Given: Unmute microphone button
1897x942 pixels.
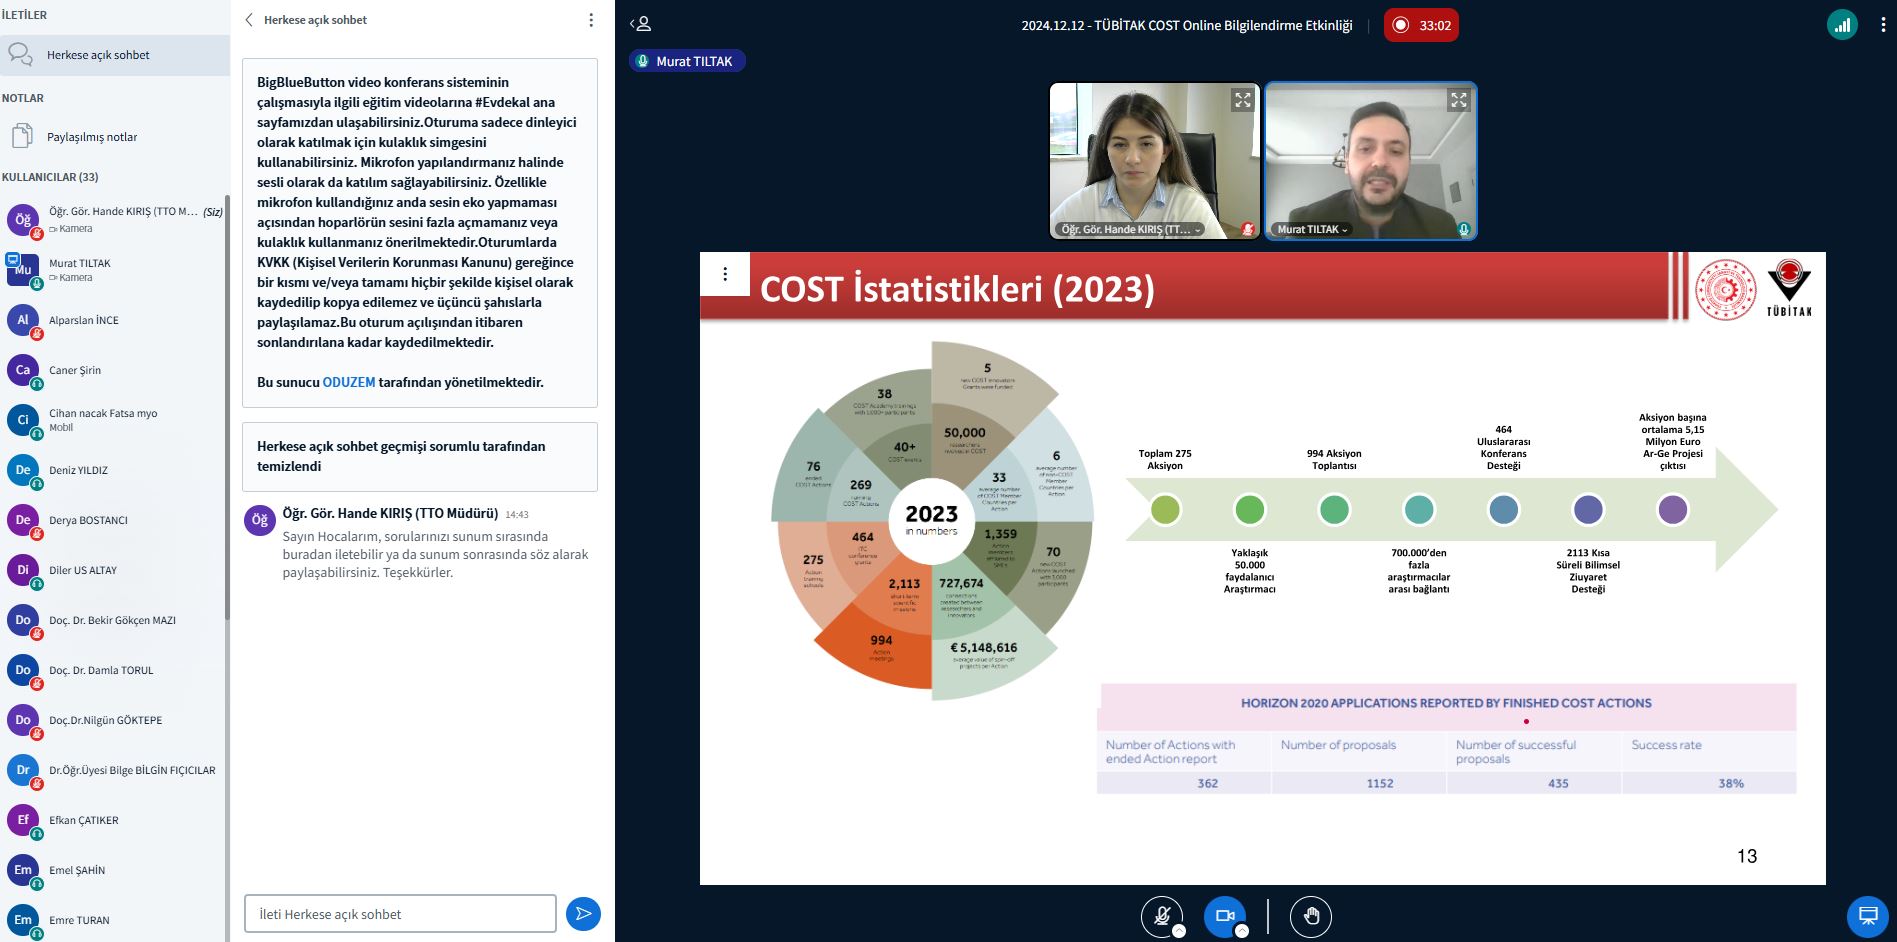Looking at the screenshot, I should [x=1161, y=915].
